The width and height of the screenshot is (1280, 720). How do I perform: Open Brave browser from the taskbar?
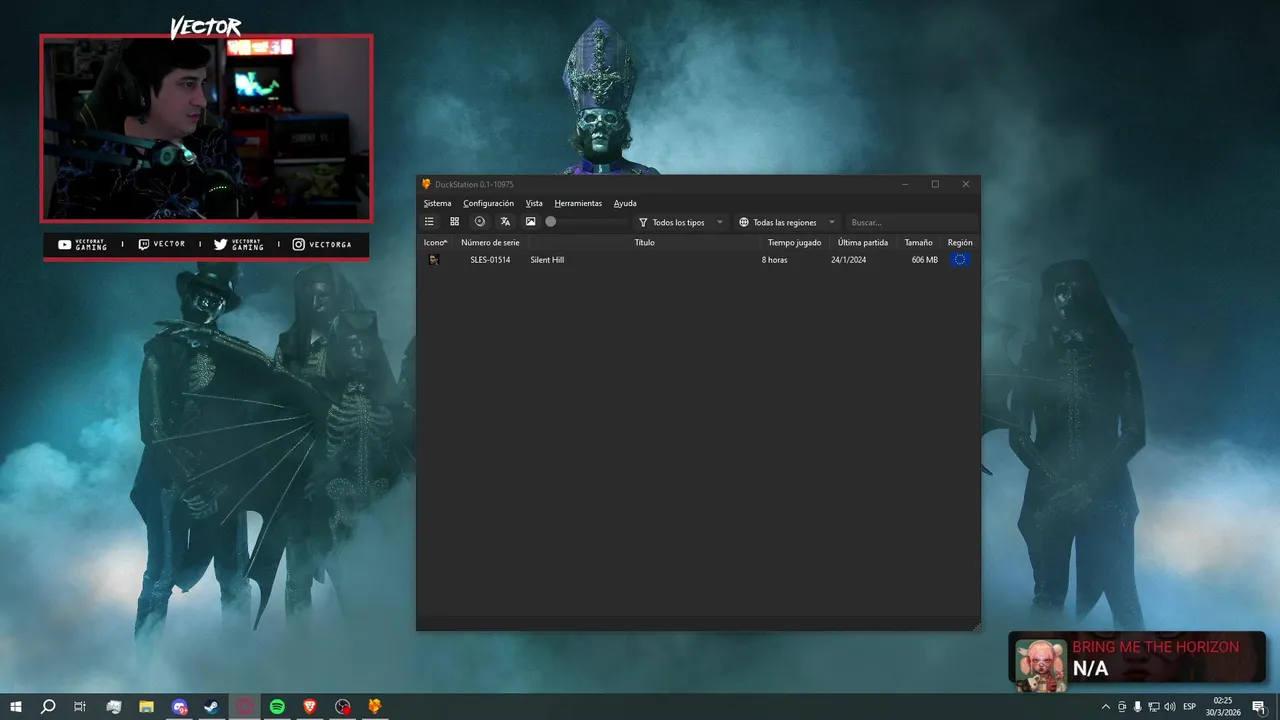[x=310, y=706]
